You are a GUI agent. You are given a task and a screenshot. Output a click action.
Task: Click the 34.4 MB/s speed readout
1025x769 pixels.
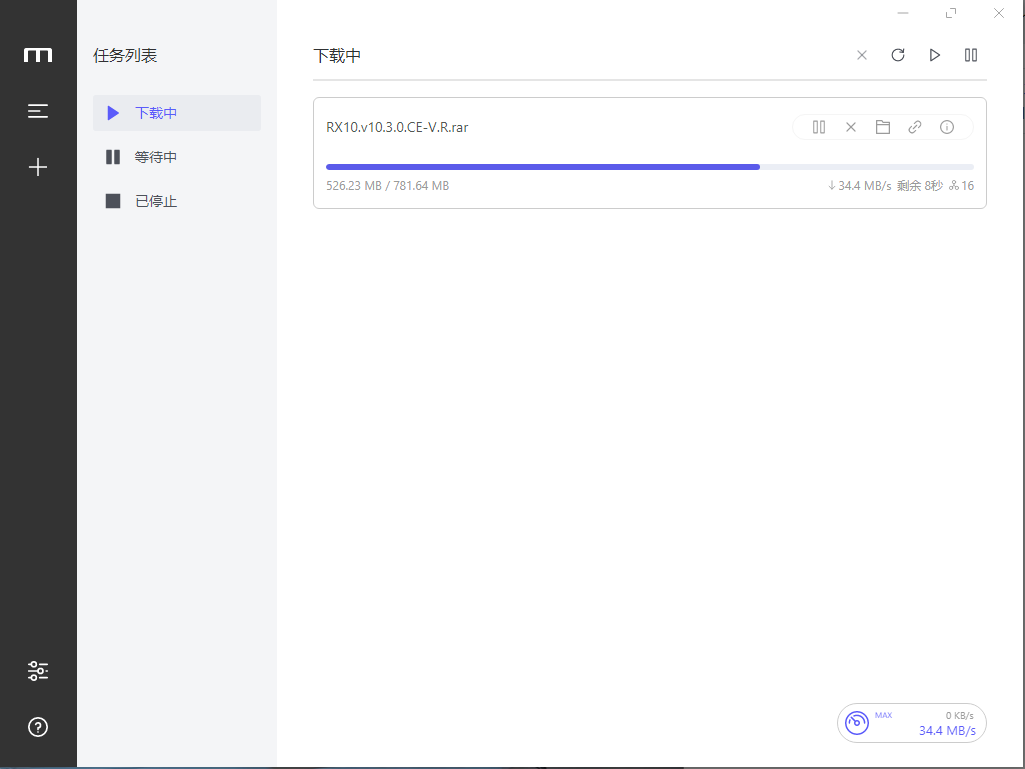[946, 730]
